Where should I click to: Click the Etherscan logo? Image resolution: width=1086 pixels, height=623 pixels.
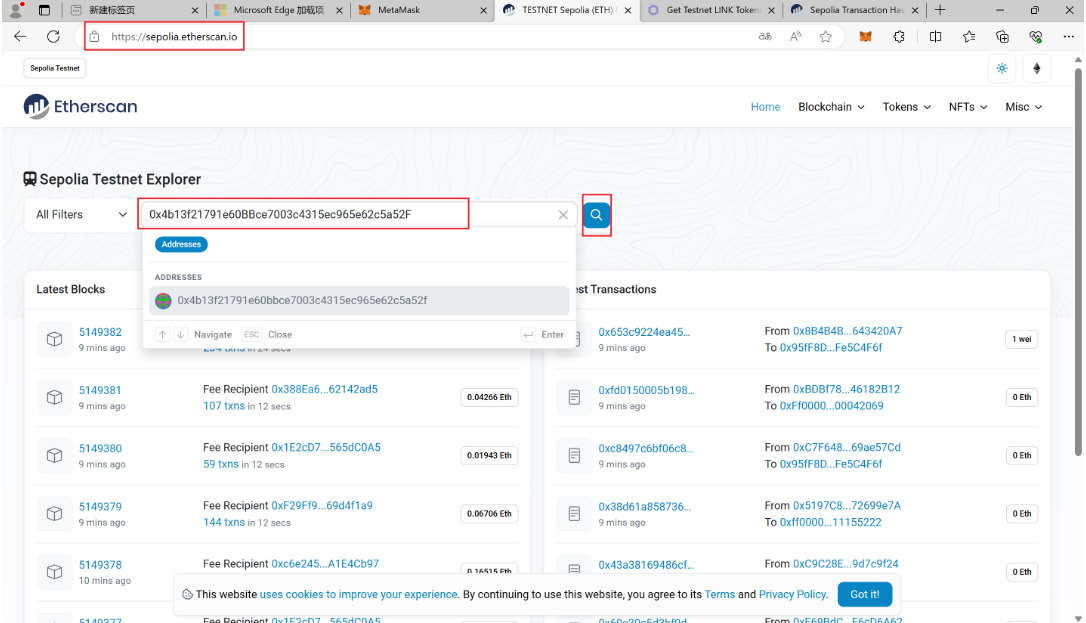[x=80, y=107]
